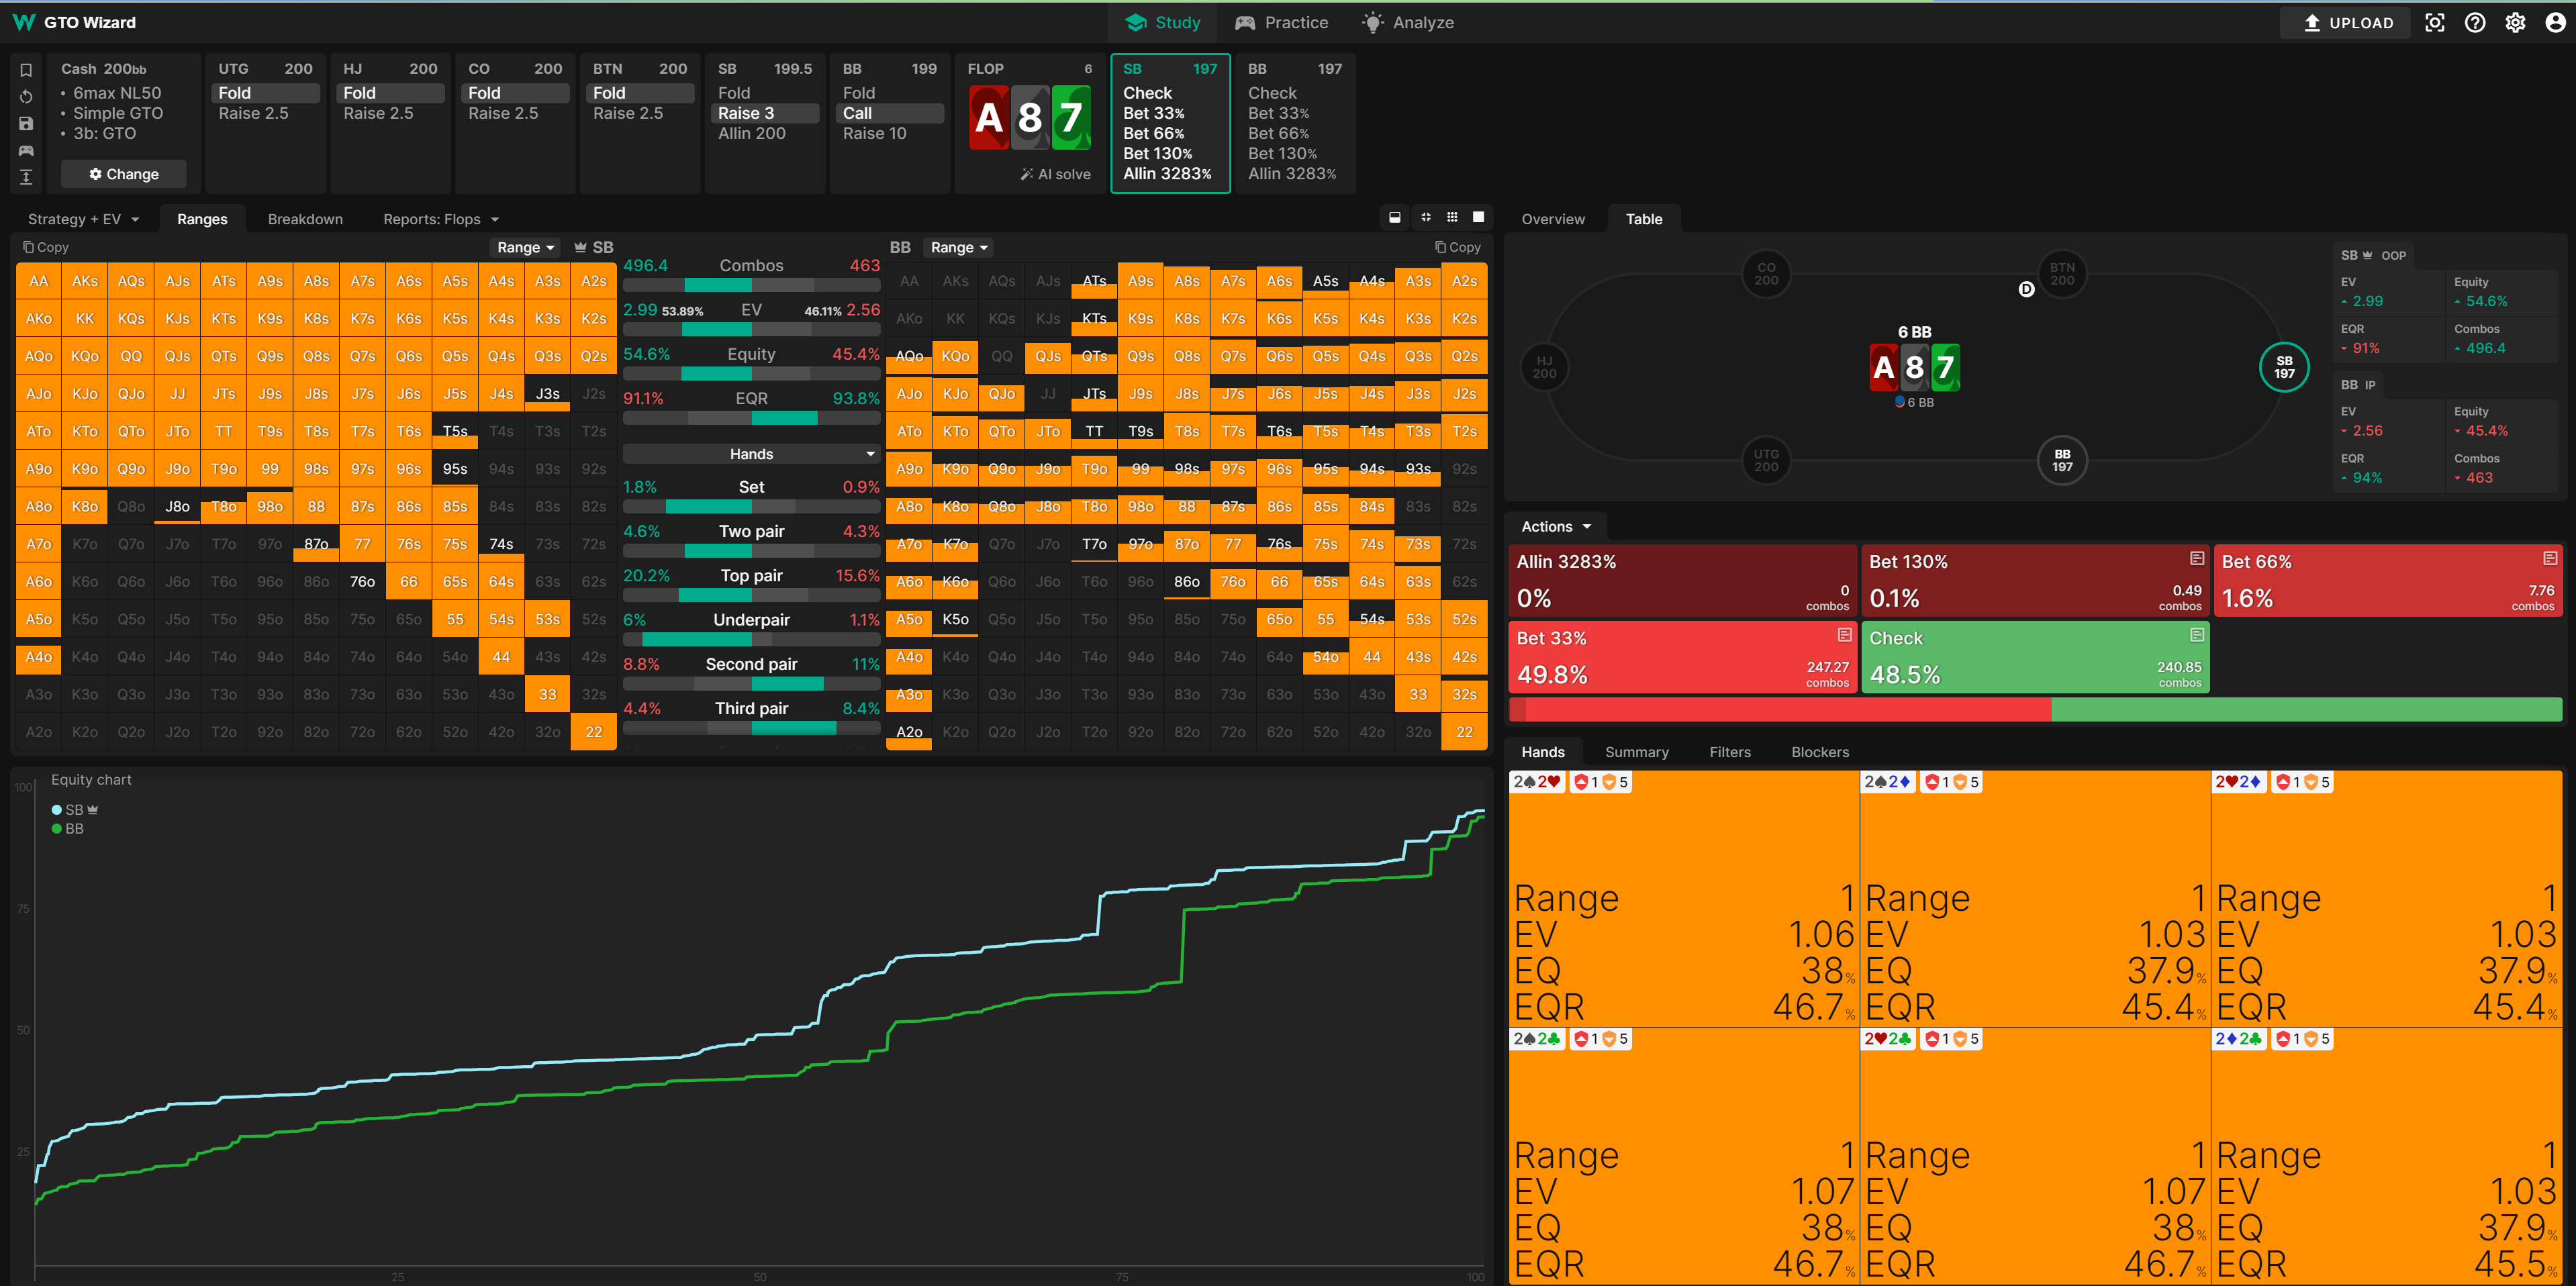Open the Actions dropdown
The width and height of the screenshot is (2576, 1286).
[x=1556, y=527]
